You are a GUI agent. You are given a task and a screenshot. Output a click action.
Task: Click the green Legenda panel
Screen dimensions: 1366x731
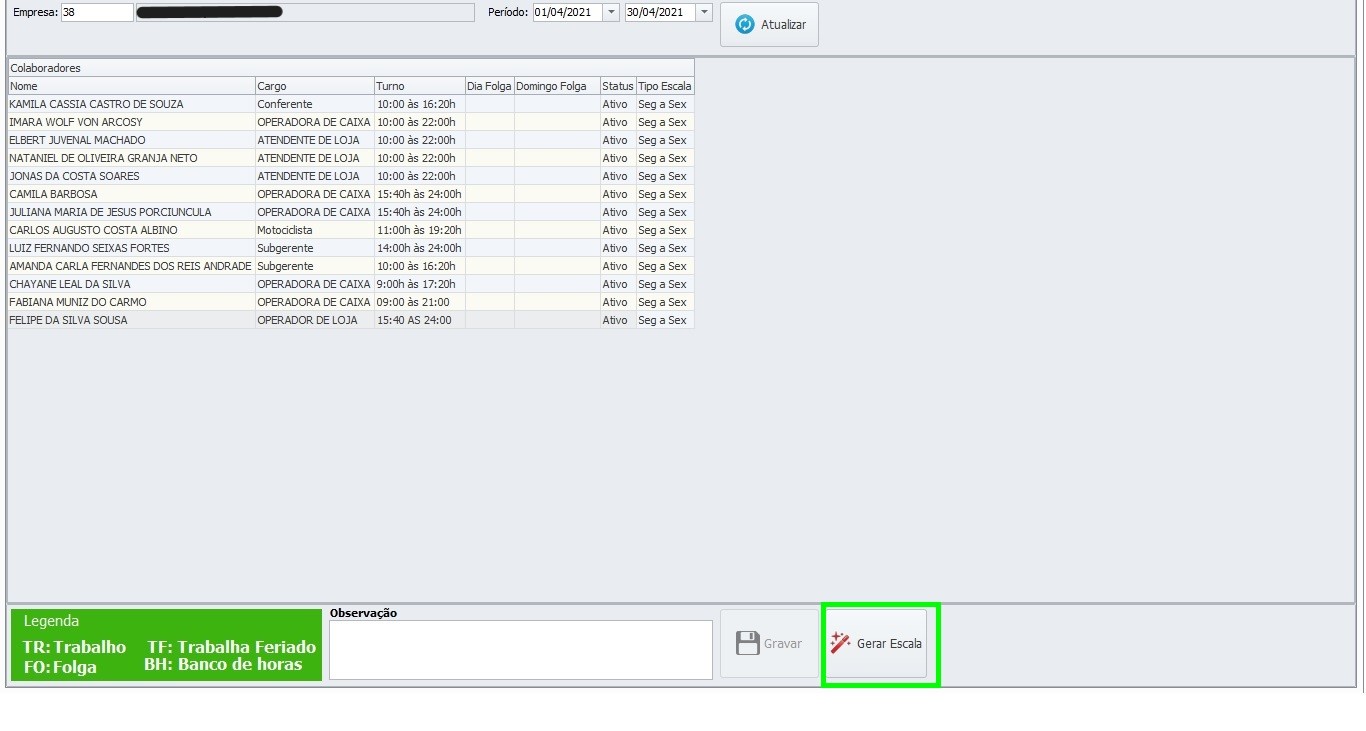pos(166,645)
